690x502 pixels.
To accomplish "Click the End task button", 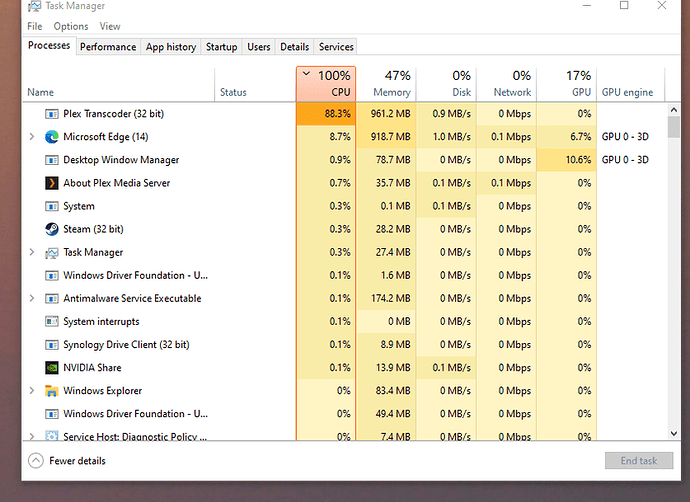I will (639, 461).
